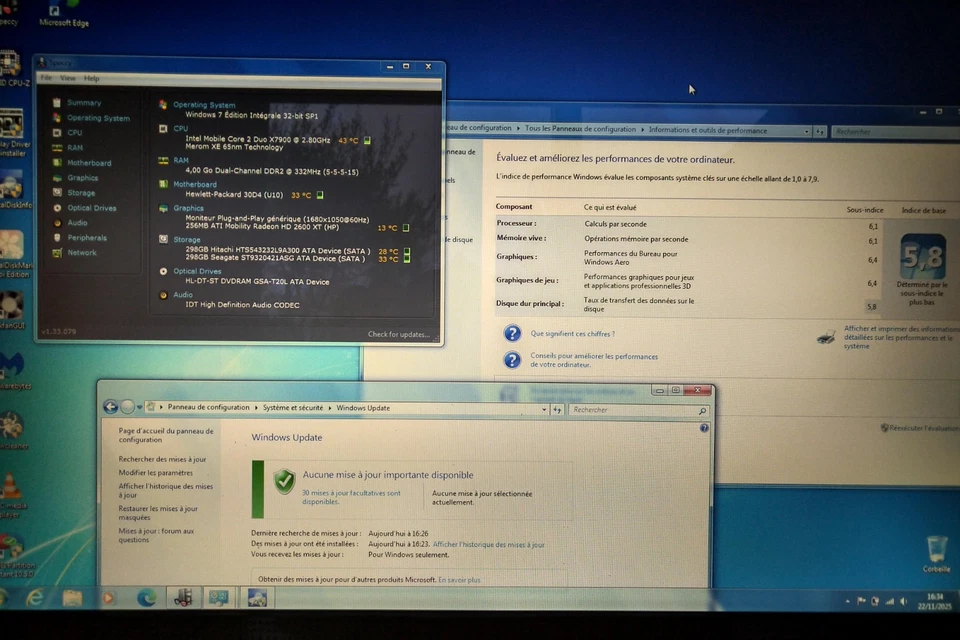Launch Speccy from the taskbar

pos(183,597)
